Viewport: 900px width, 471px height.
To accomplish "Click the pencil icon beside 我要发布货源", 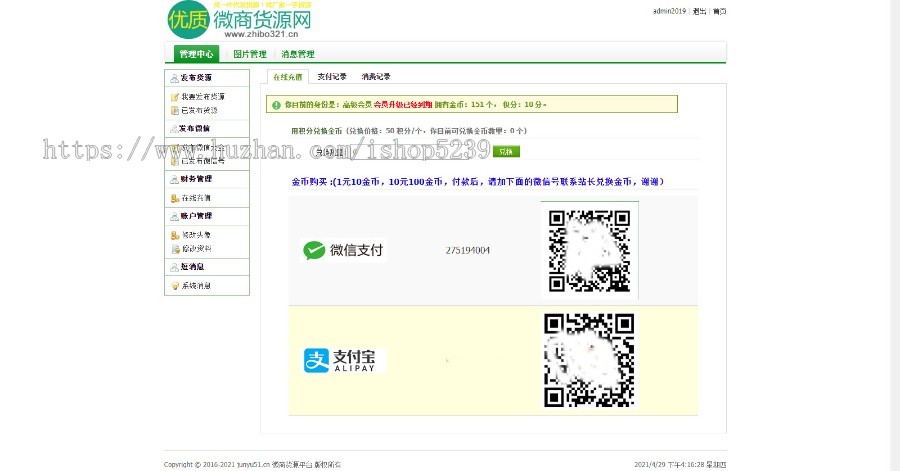I will click(x=174, y=97).
